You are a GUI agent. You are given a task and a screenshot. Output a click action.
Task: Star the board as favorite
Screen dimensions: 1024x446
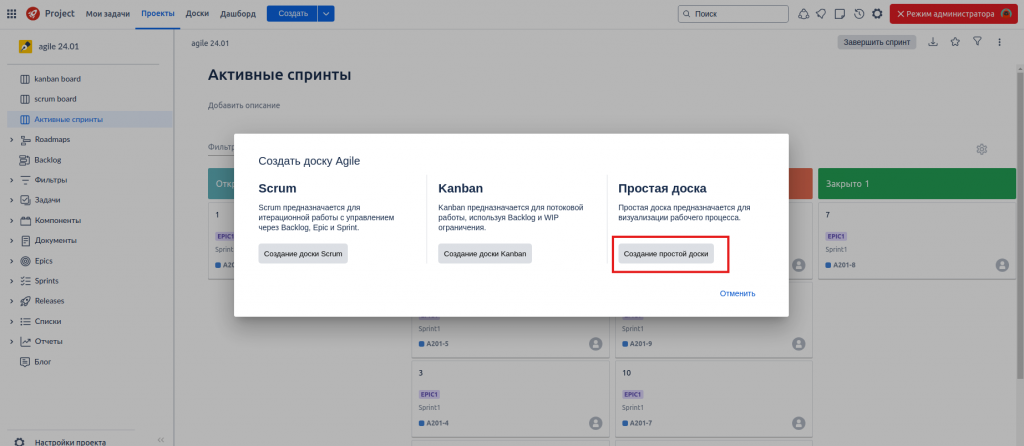955,42
